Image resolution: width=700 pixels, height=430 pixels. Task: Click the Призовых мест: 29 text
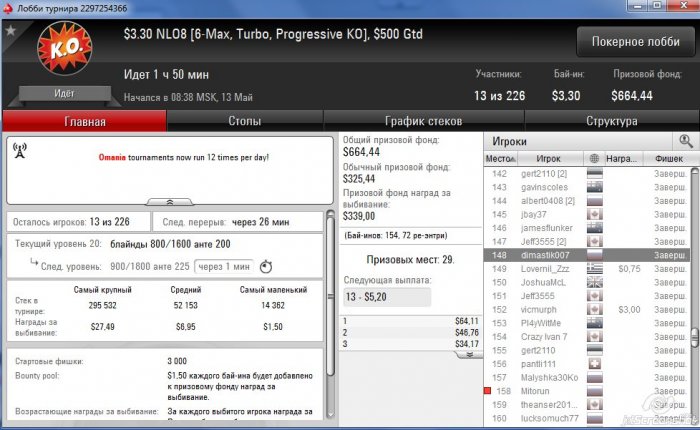point(410,259)
